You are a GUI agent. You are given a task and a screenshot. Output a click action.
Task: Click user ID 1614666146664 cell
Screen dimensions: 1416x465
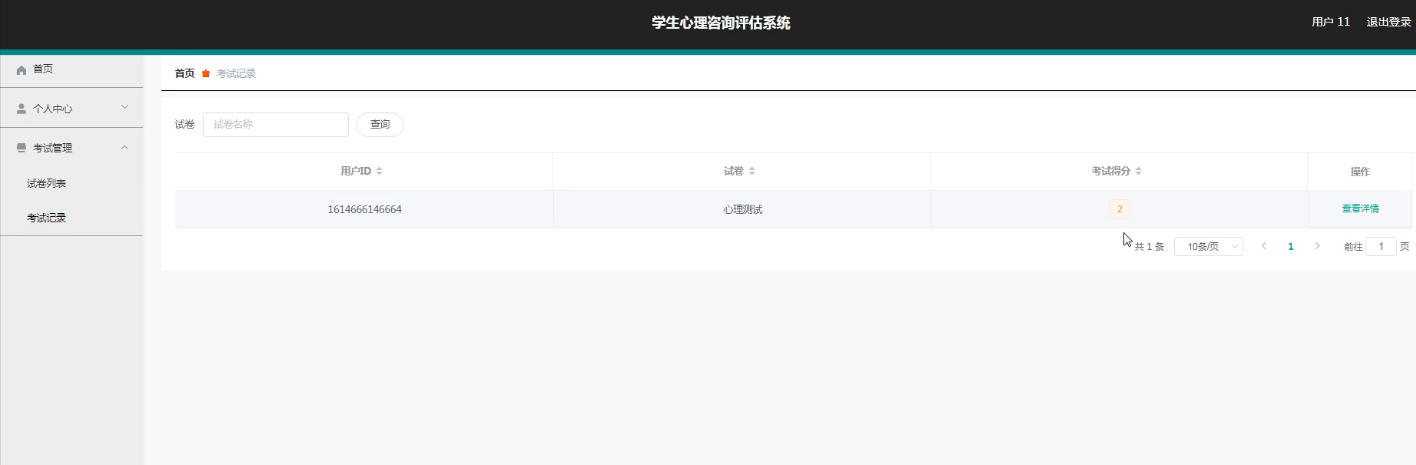pos(364,209)
